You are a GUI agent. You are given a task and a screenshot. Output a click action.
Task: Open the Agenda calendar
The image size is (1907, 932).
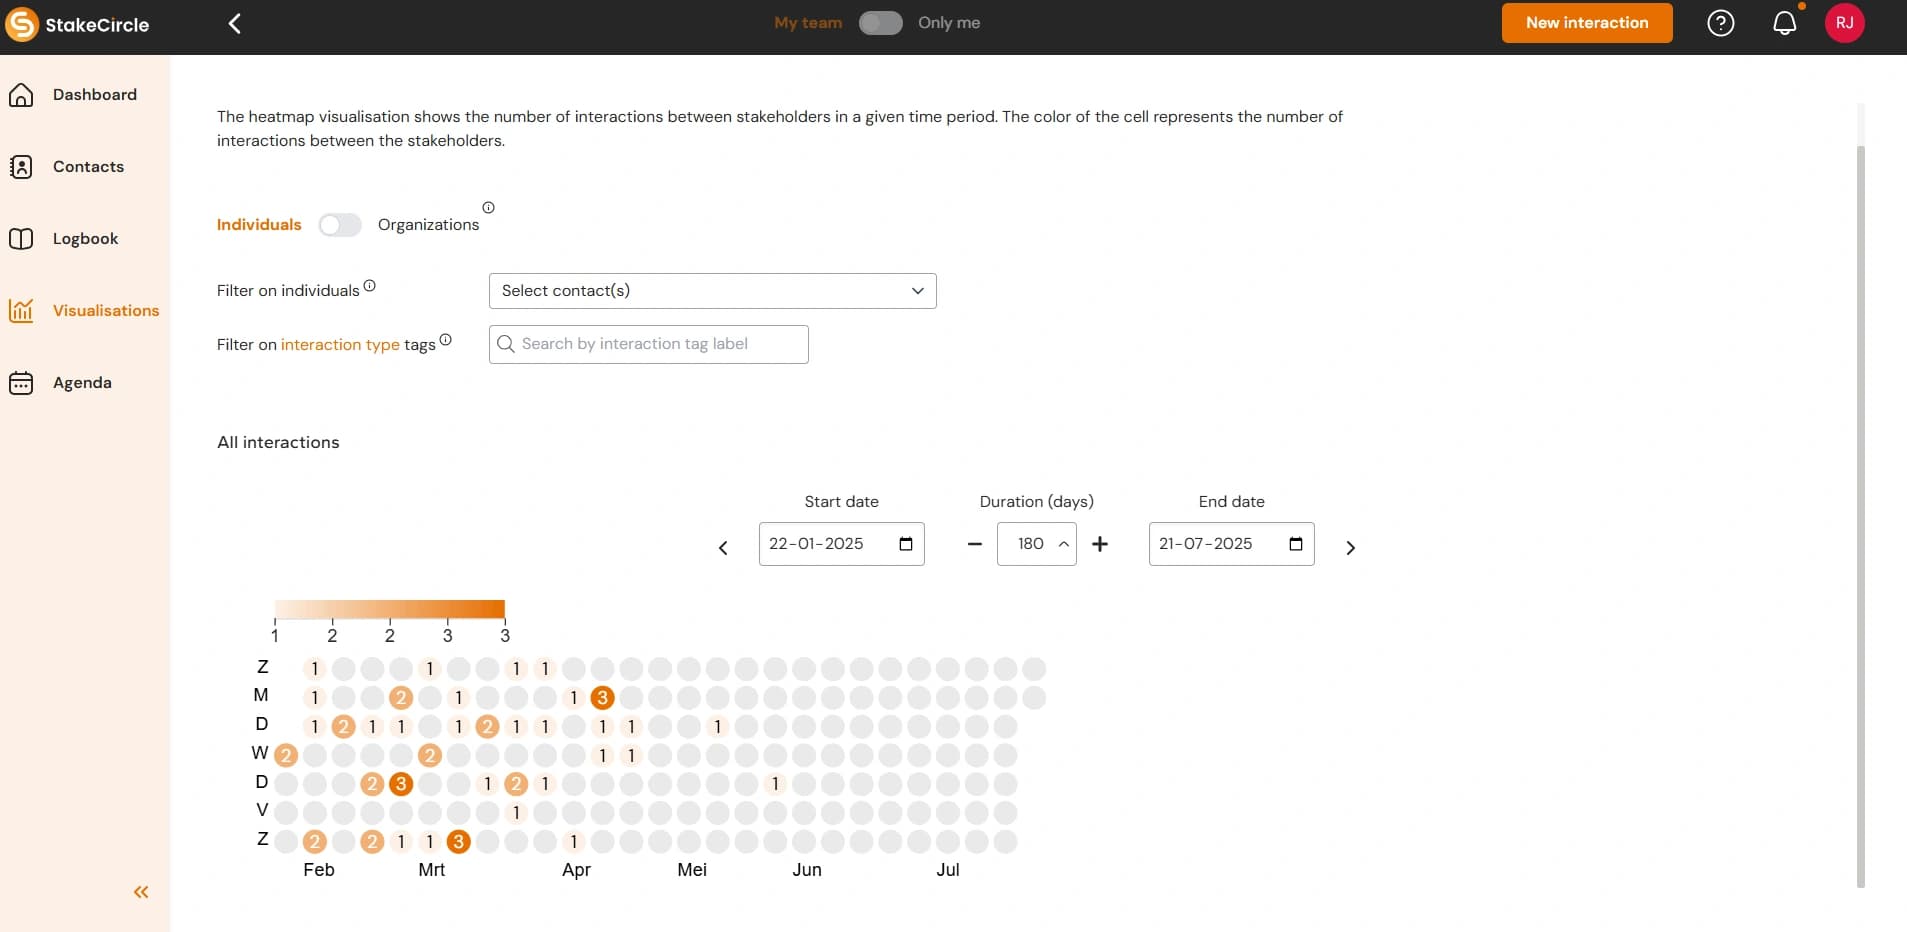82,382
